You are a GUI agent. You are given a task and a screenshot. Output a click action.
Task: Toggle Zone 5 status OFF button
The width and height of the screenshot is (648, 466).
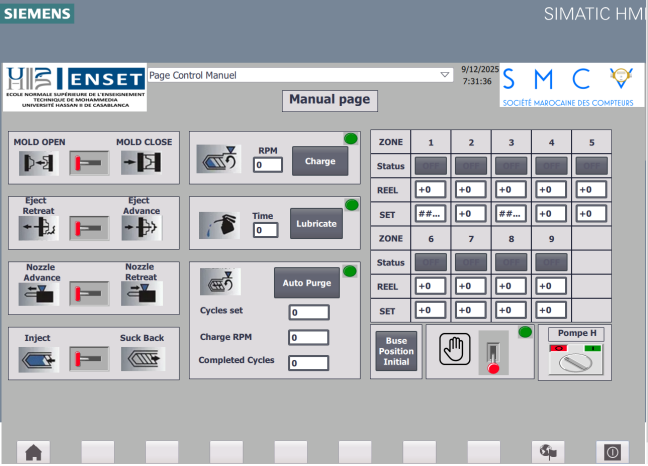pos(591,166)
